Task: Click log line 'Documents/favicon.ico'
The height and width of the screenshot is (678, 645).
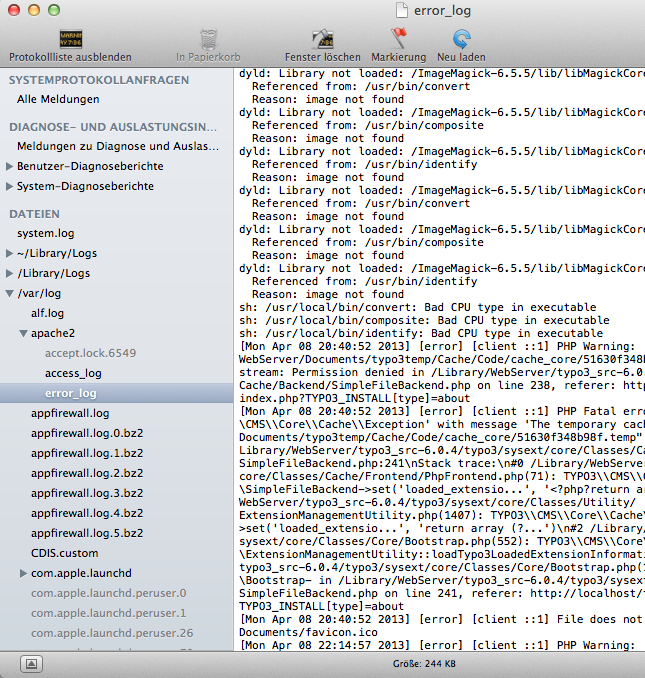Action: (308, 633)
